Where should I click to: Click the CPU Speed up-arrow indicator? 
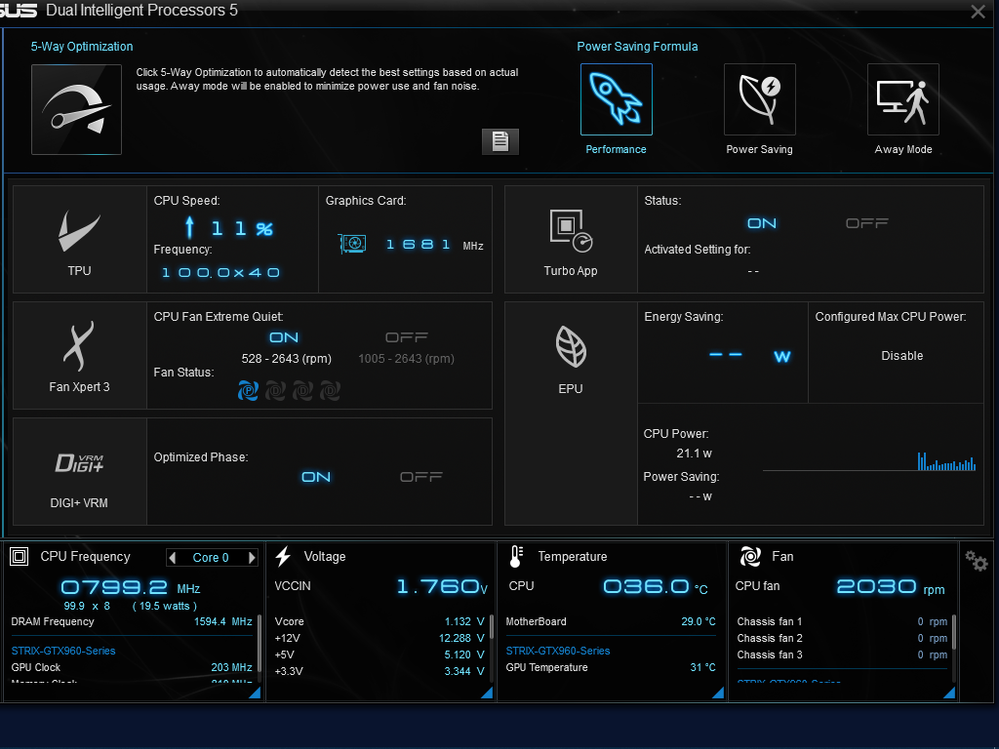tap(189, 227)
